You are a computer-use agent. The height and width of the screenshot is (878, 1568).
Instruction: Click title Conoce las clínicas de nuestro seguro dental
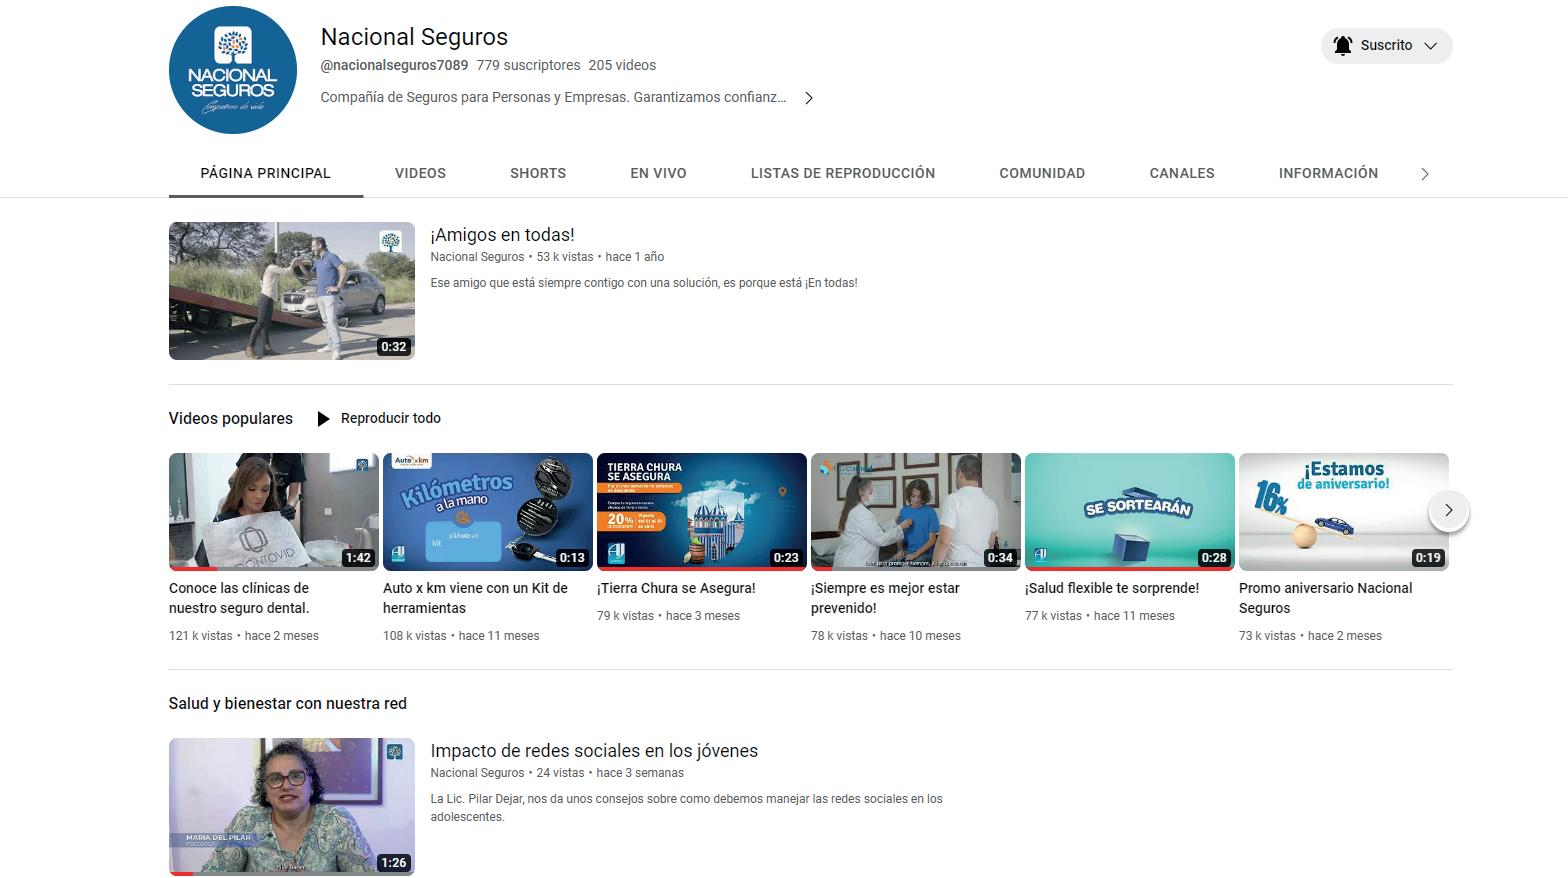[239, 598]
